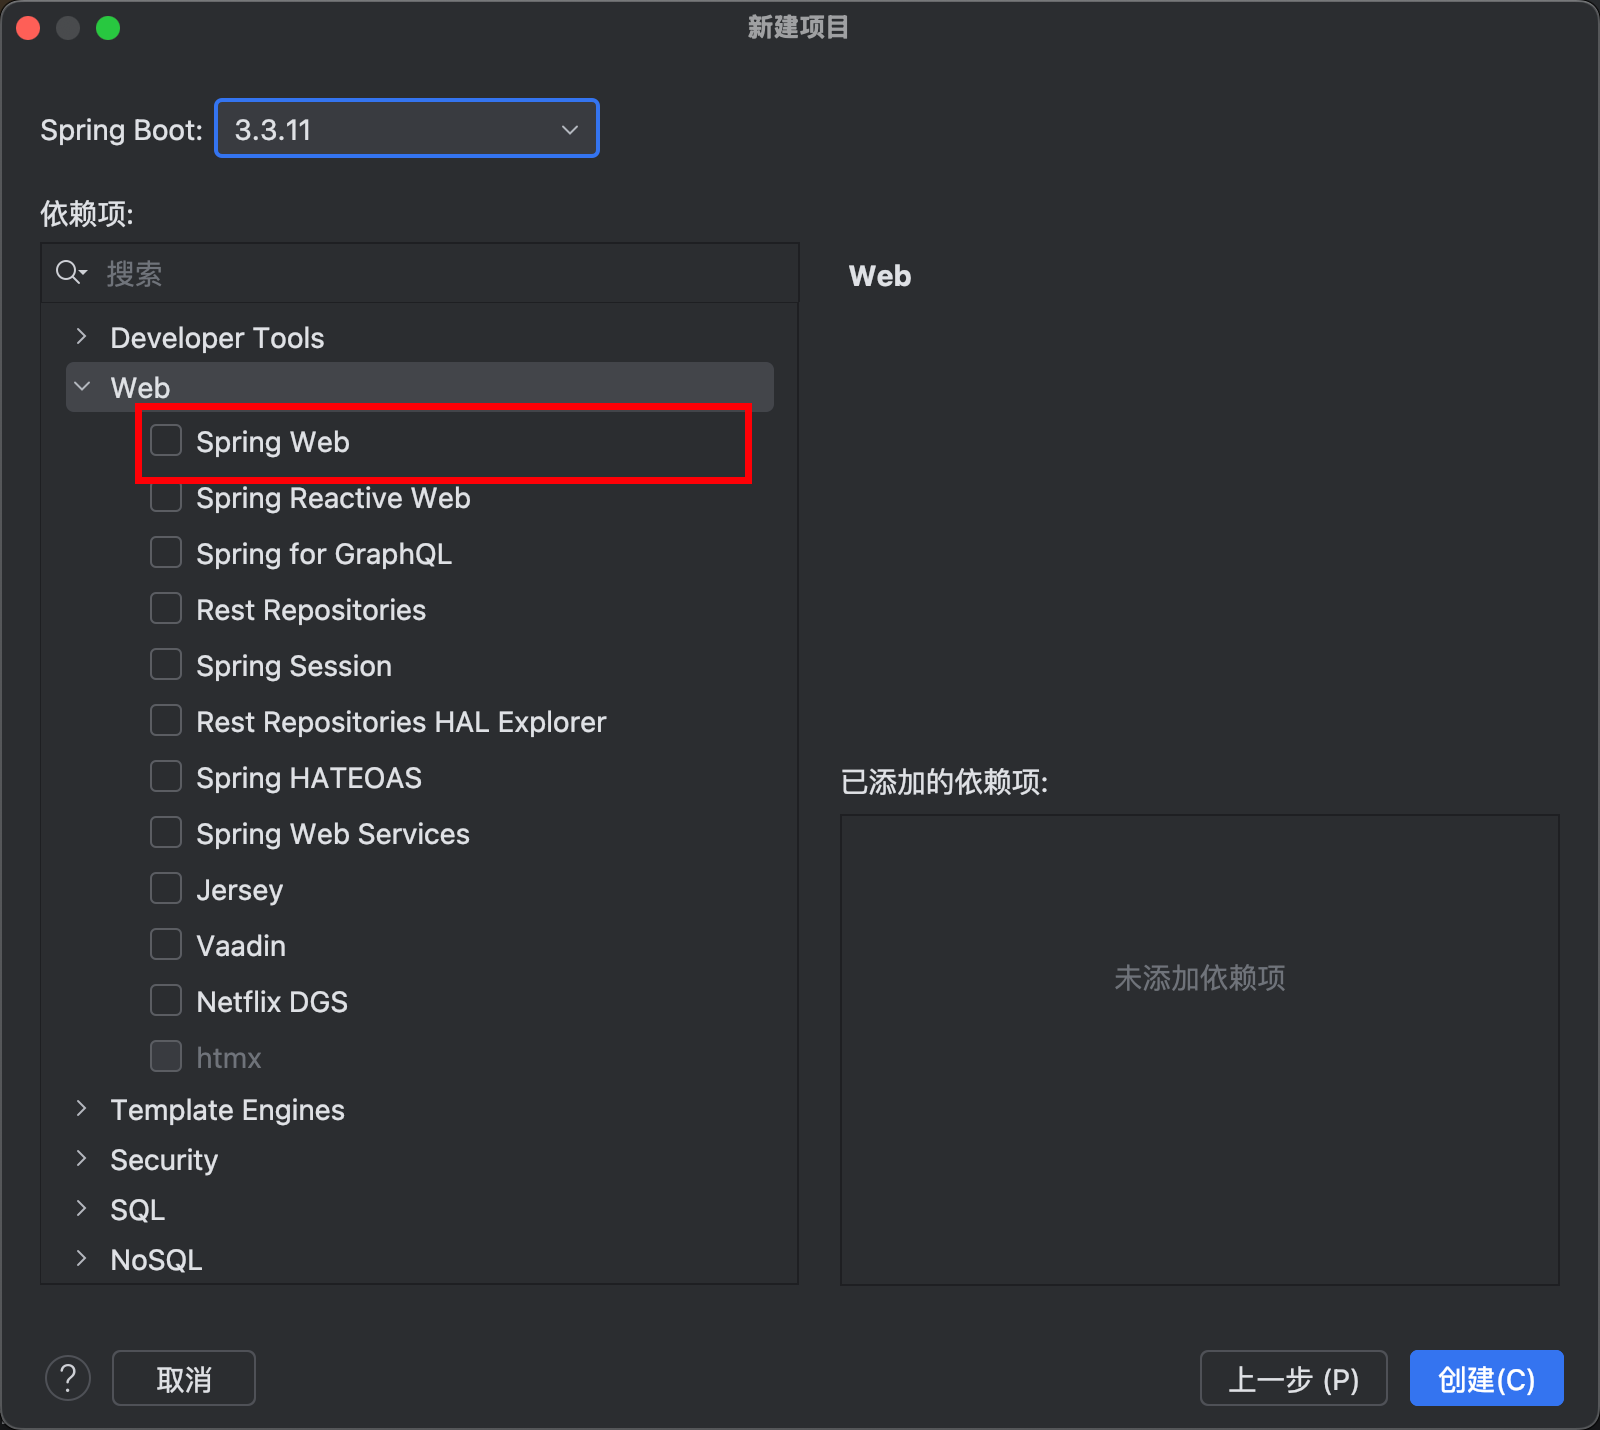Click the red window close button
Image resolution: width=1600 pixels, height=1430 pixels.
coord(28,28)
